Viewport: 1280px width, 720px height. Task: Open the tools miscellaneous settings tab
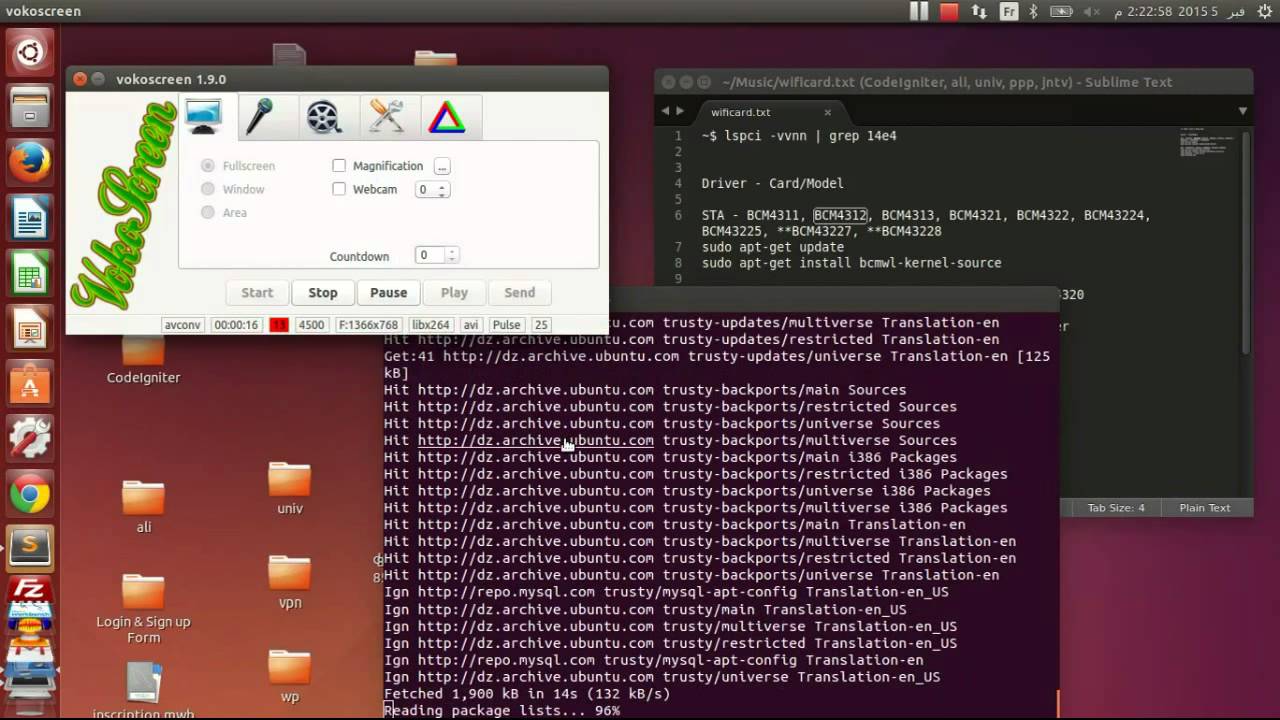386,117
